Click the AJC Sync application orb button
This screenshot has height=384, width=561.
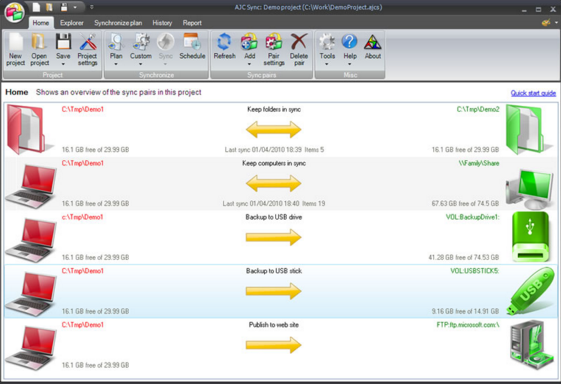[x=14, y=12]
